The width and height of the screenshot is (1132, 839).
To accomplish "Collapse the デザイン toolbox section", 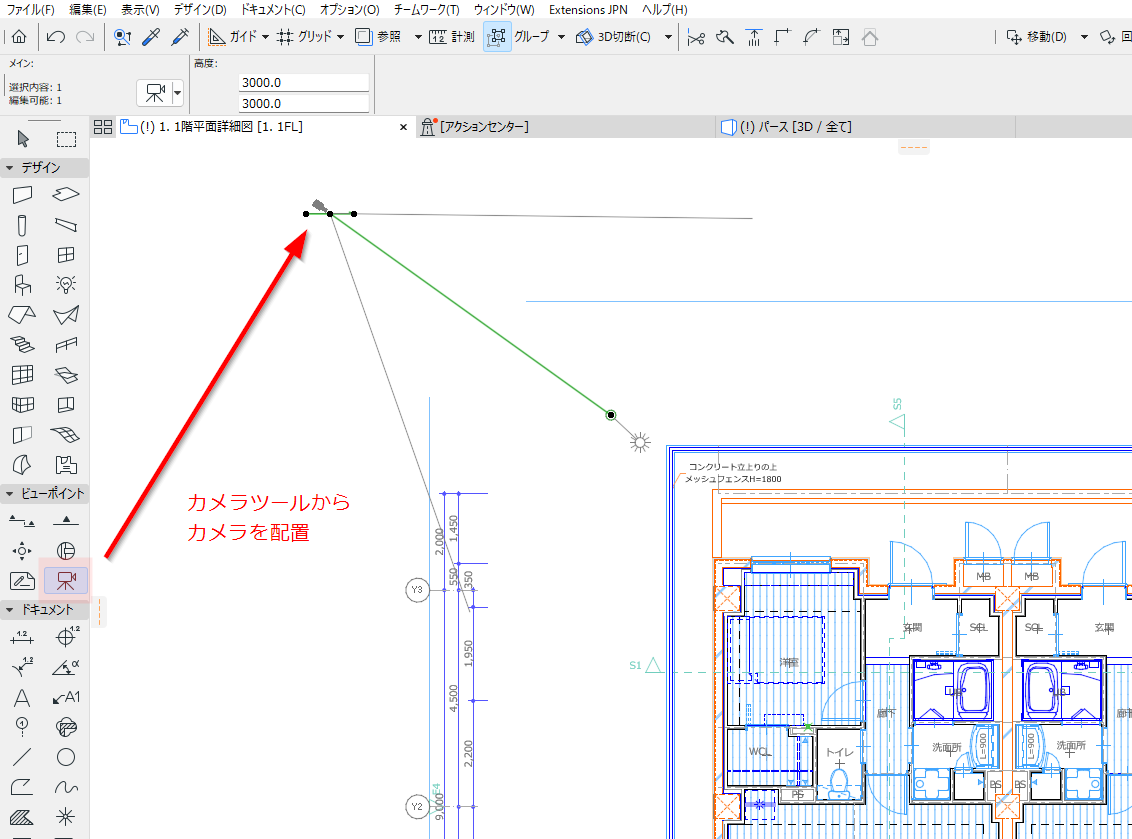I will pos(9,168).
